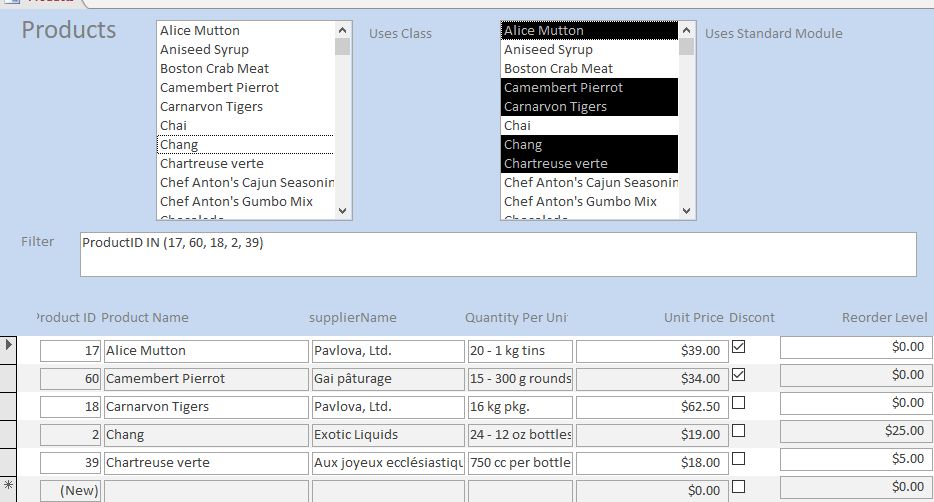Select Boston Crab Meat in Standard Module list
The height and width of the screenshot is (502, 934).
pyautogui.click(x=588, y=69)
